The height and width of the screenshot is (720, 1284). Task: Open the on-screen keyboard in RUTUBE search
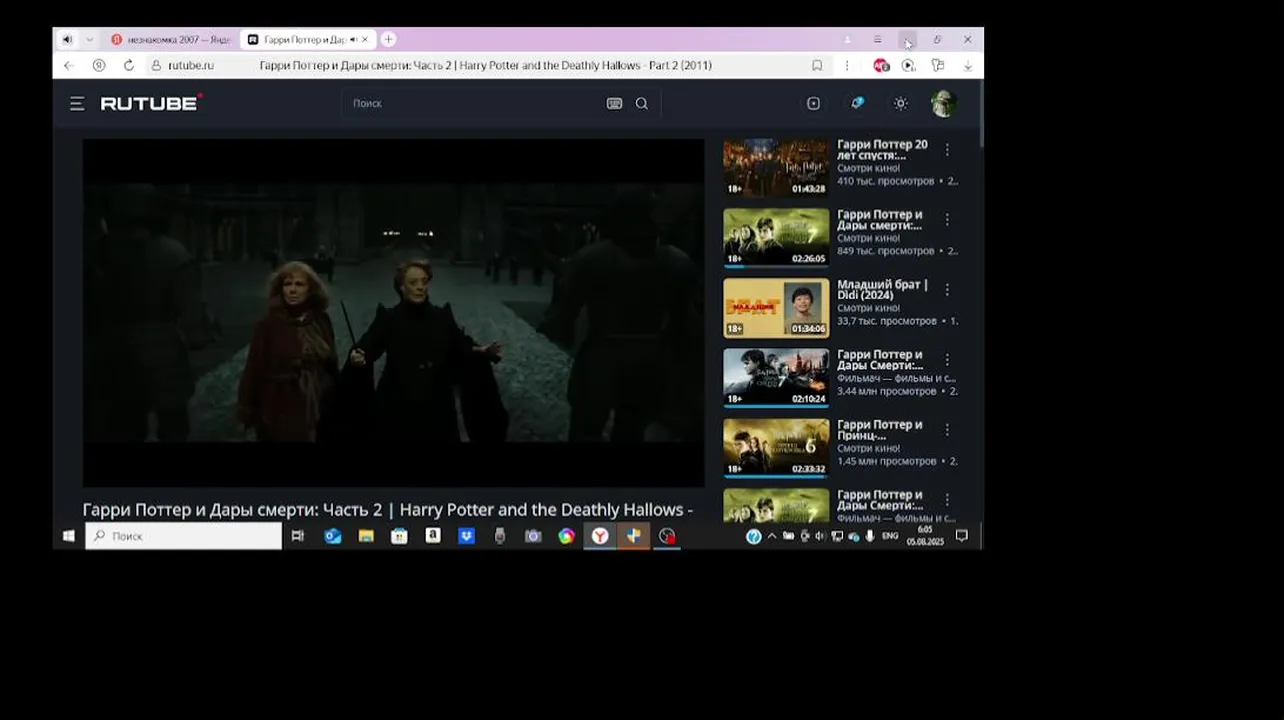point(614,103)
